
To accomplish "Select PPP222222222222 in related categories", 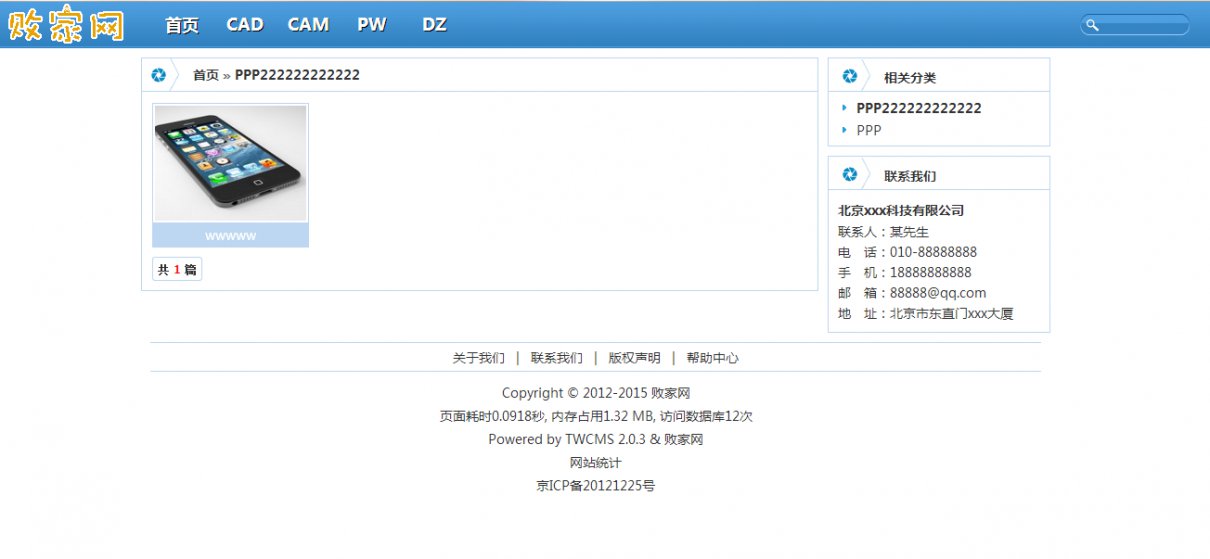I will pos(919,108).
